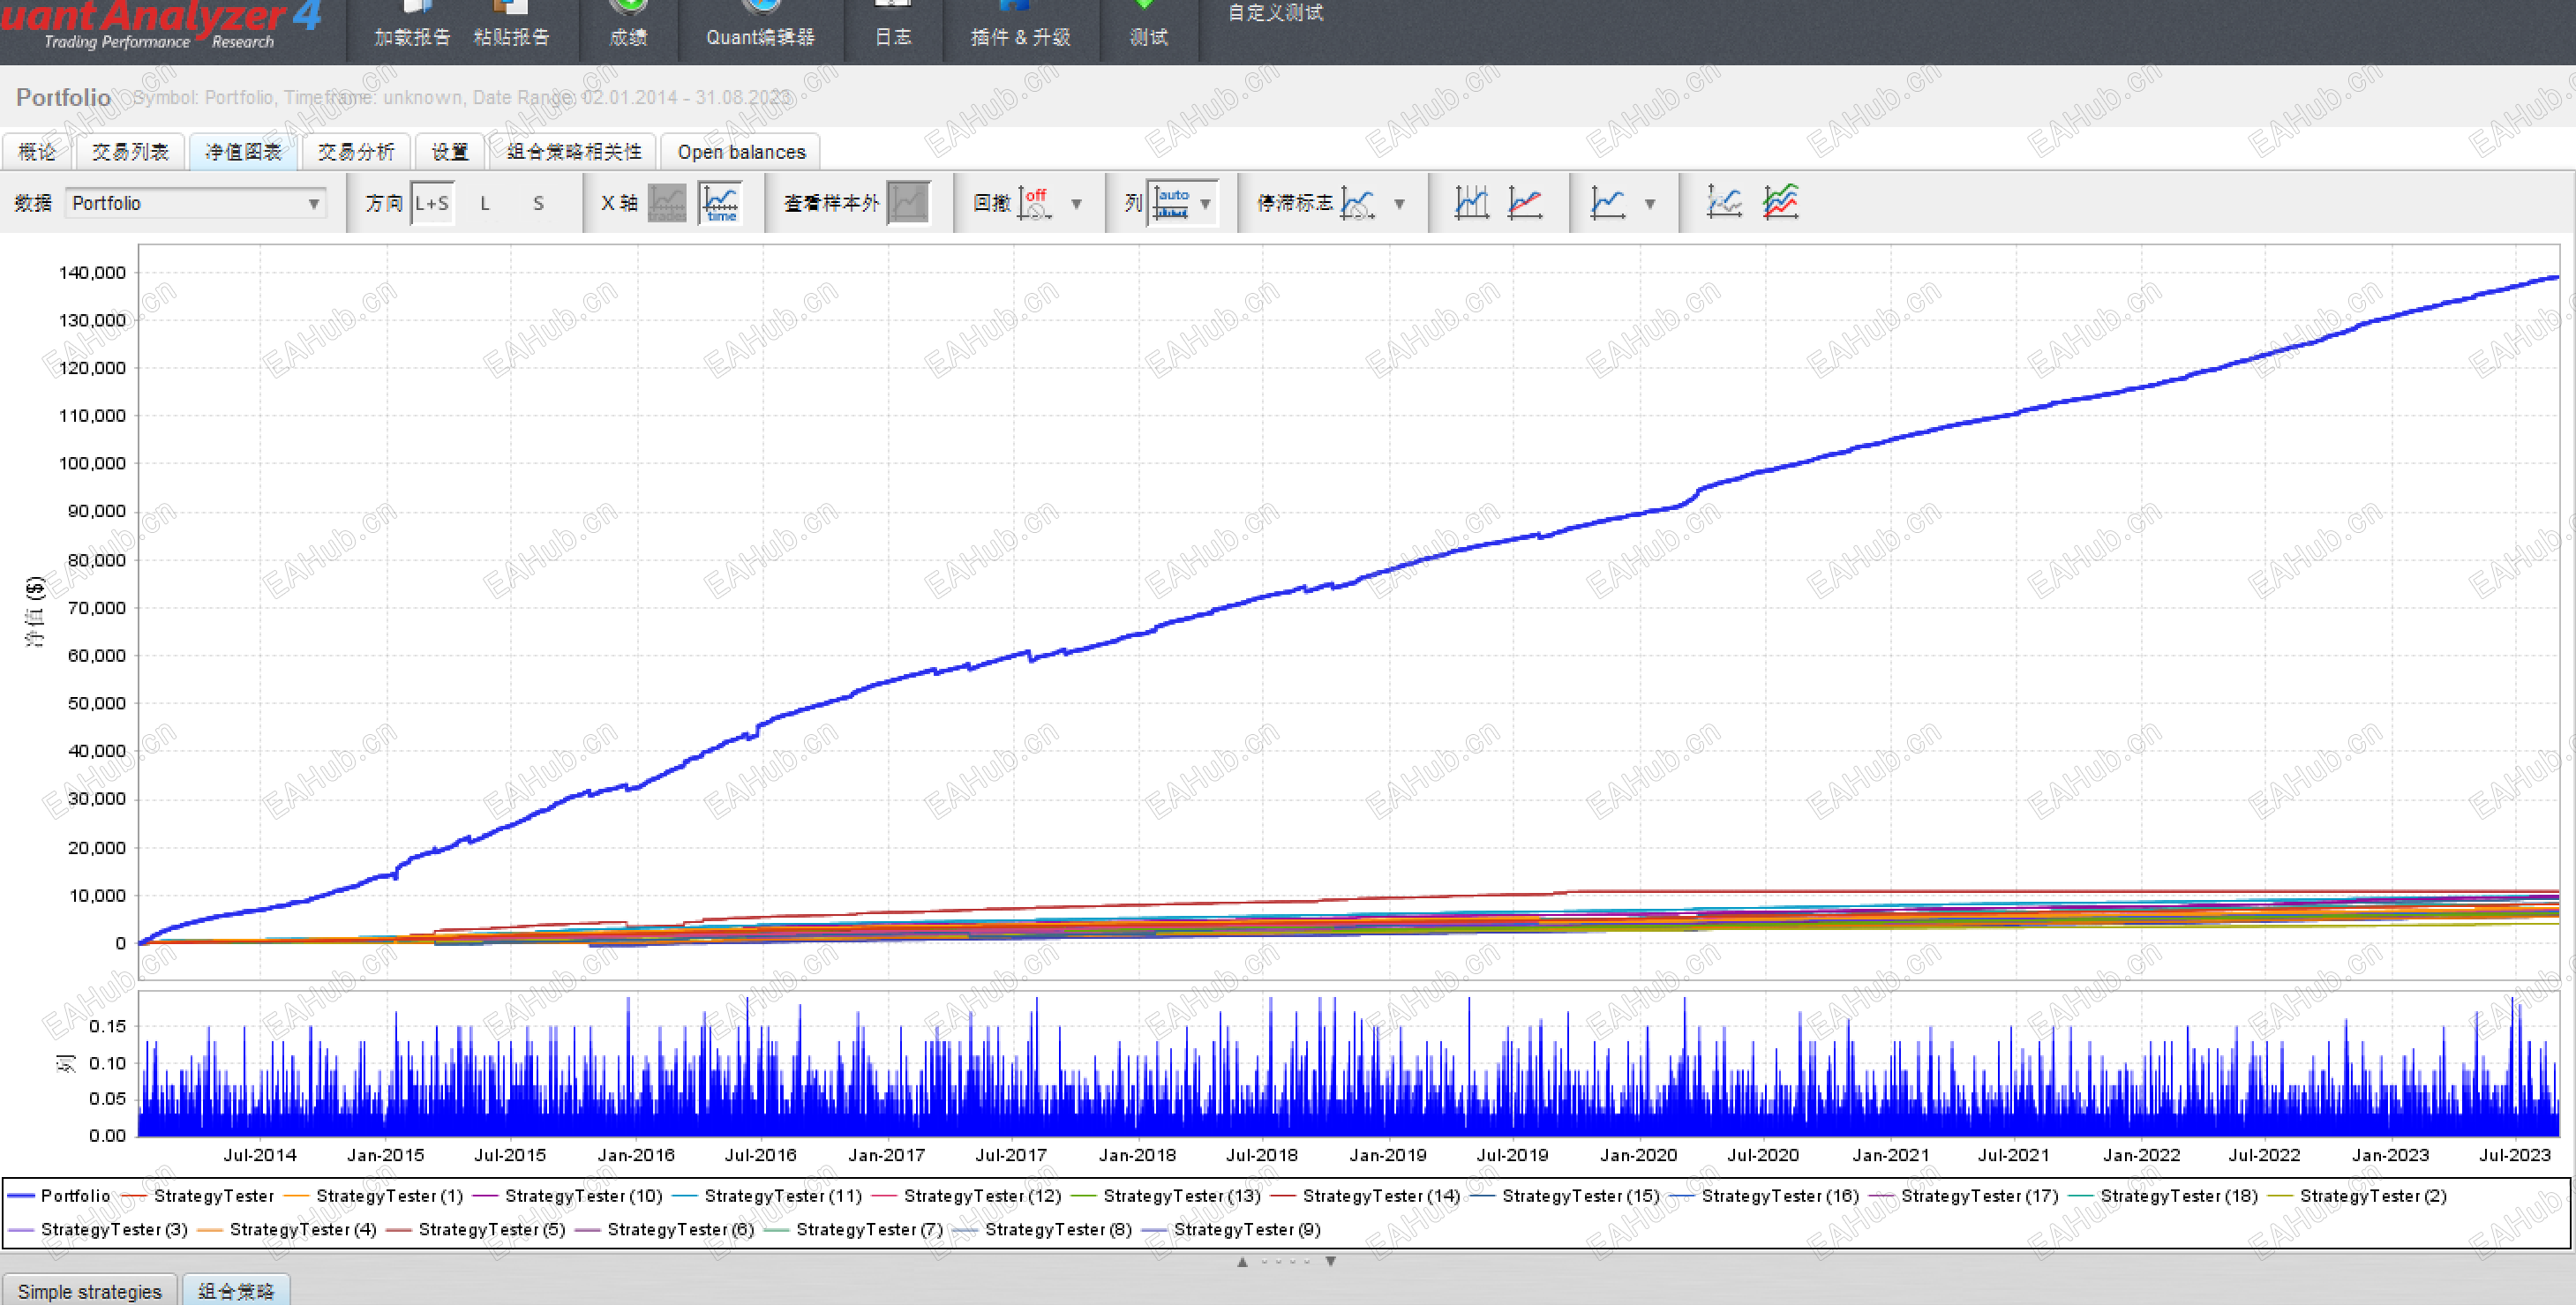
Task: Click the Portfolio legend entry
Action: coord(59,1196)
